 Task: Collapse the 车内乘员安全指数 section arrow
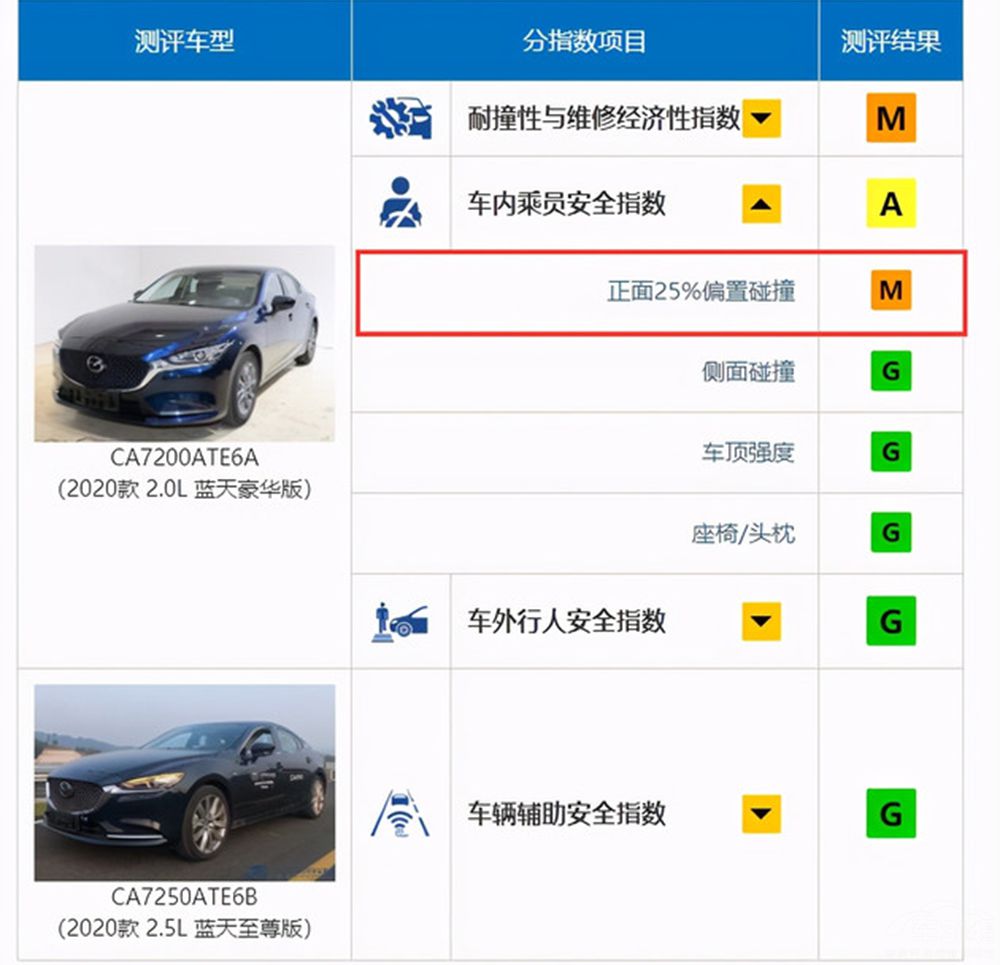[761, 204]
